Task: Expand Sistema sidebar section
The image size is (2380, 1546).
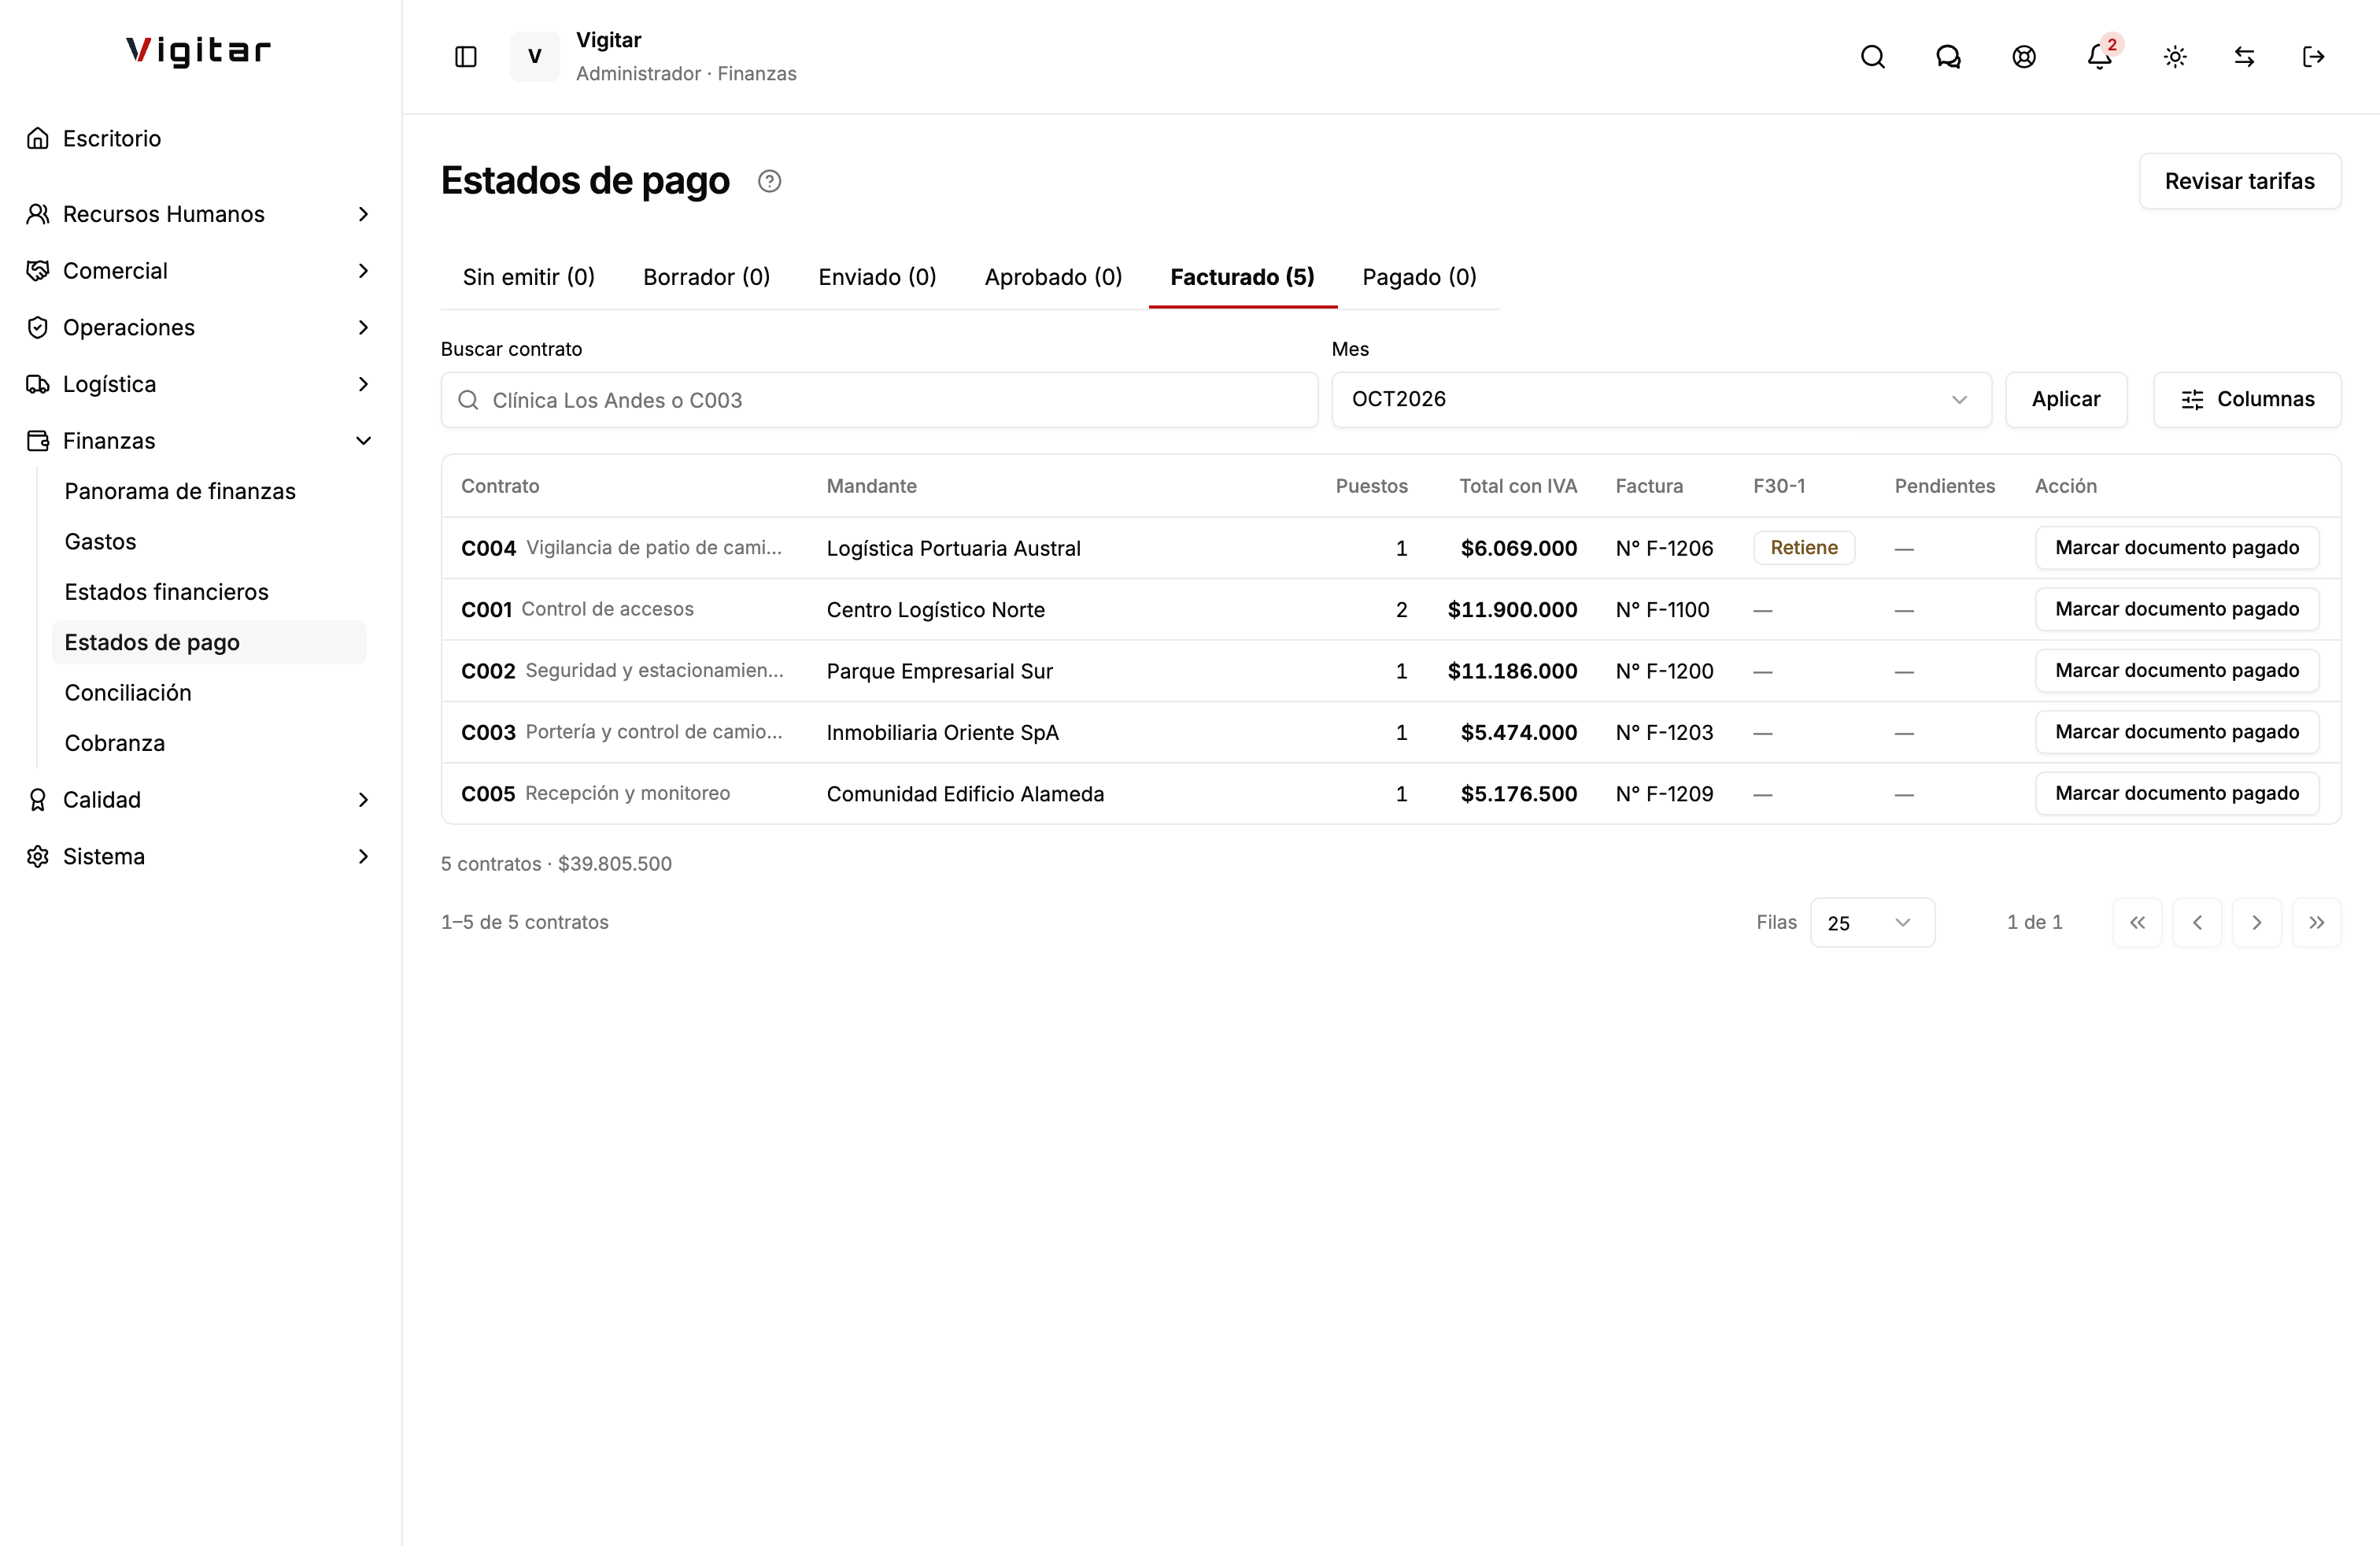Action: [200, 857]
